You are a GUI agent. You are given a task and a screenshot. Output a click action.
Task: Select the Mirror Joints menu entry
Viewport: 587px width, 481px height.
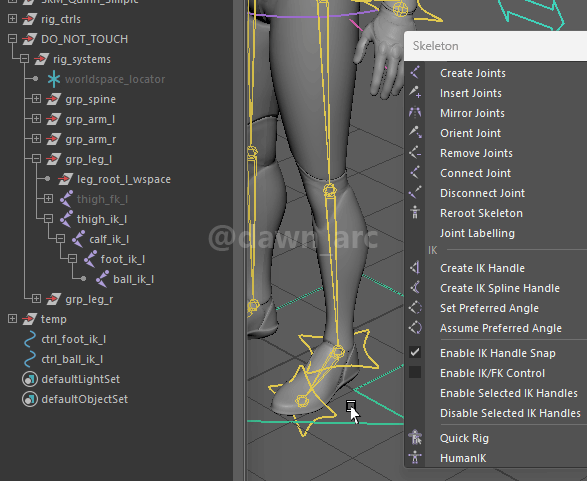tap(472, 113)
